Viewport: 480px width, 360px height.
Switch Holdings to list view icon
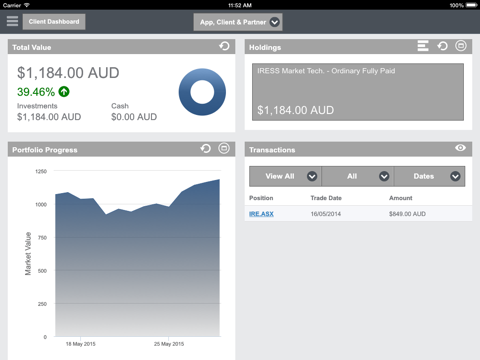(x=423, y=46)
